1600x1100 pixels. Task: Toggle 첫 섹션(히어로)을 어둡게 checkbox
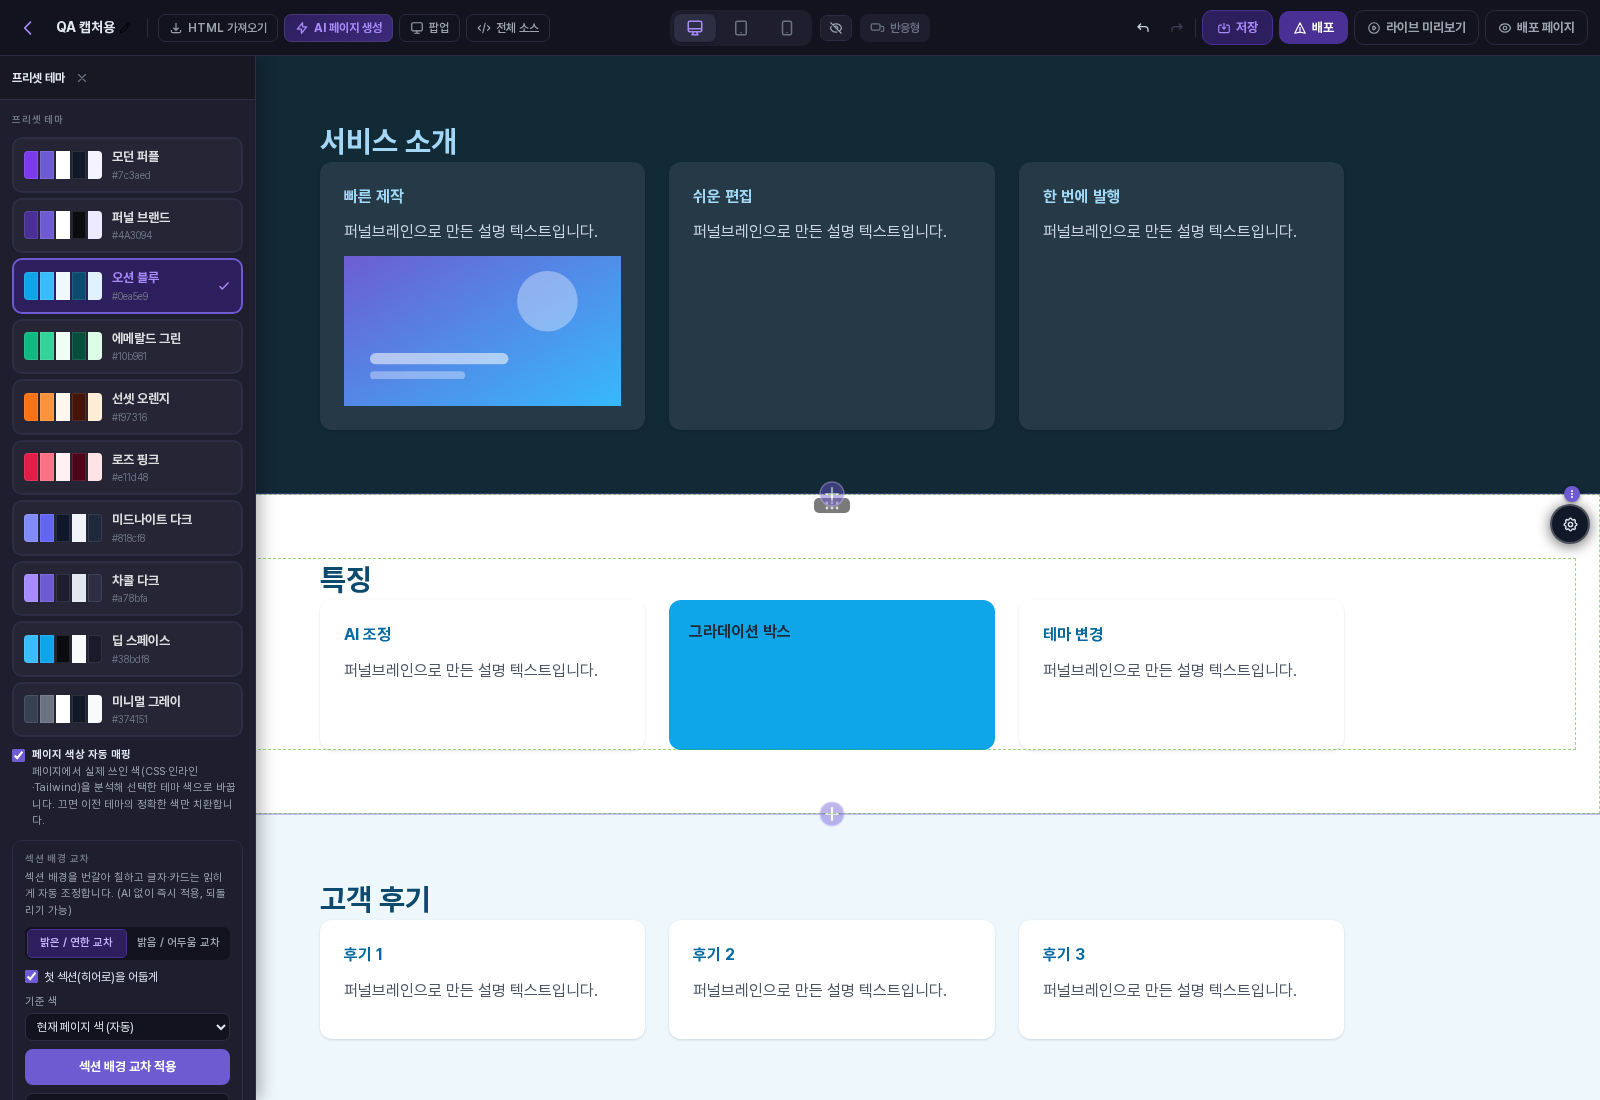point(32,977)
